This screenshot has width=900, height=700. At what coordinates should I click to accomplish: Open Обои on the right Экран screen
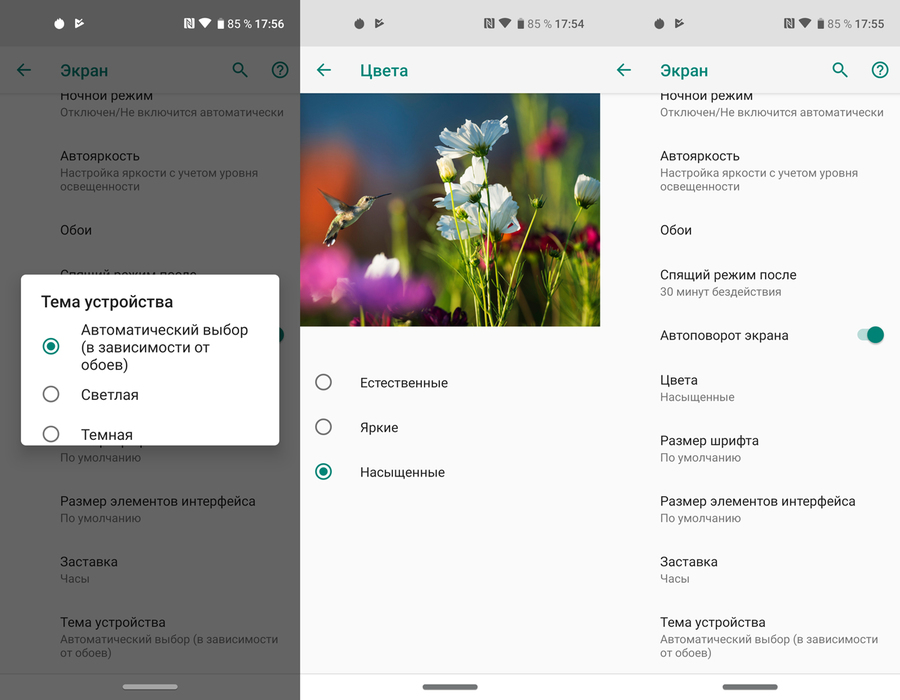pyautogui.click(x=750, y=230)
